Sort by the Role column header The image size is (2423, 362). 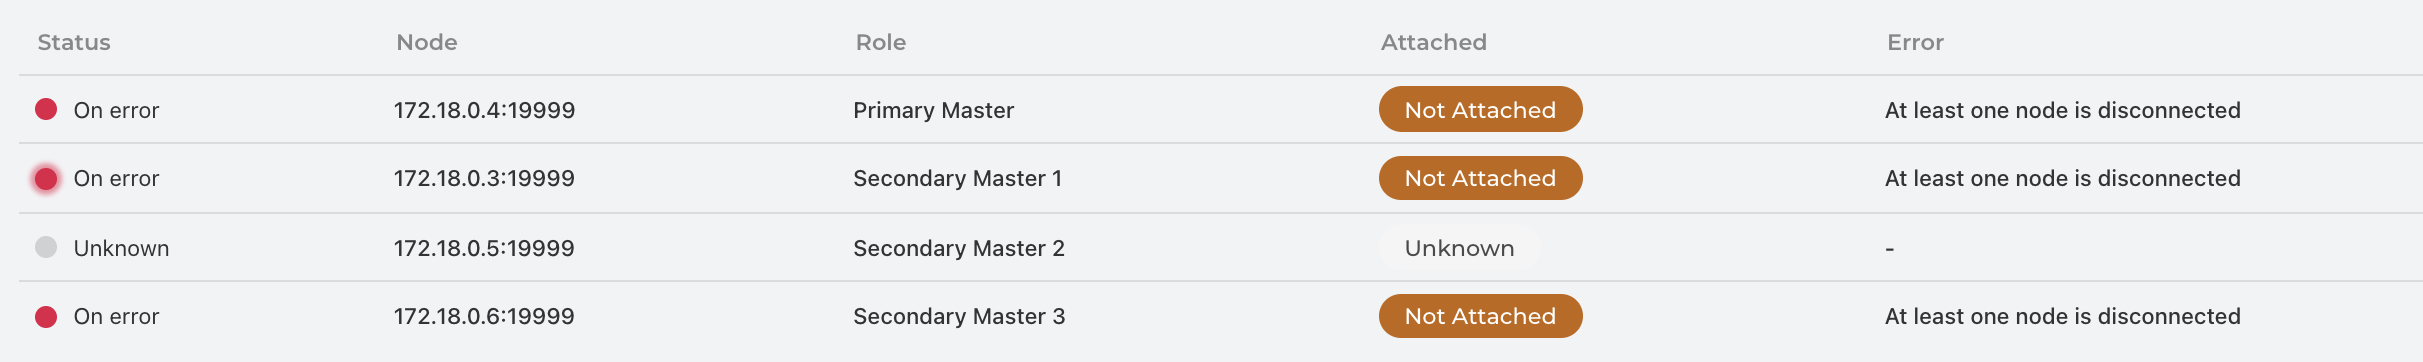[x=881, y=42]
